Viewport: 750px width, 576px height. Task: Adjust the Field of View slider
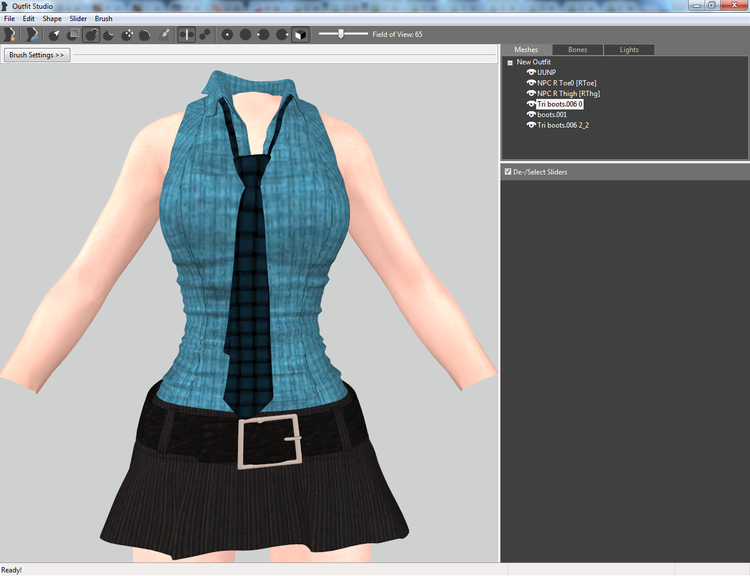343,34
